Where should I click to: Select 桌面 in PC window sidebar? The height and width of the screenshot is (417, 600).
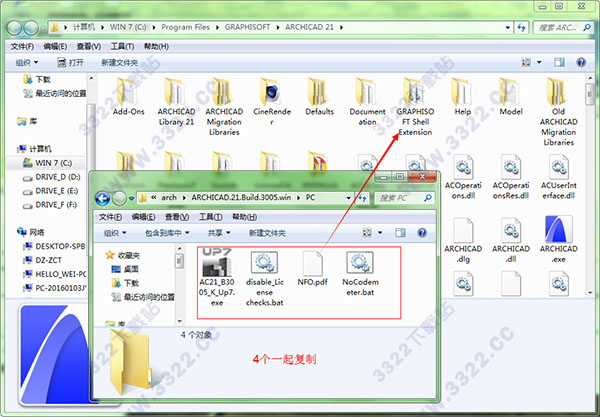click(125, 269)
